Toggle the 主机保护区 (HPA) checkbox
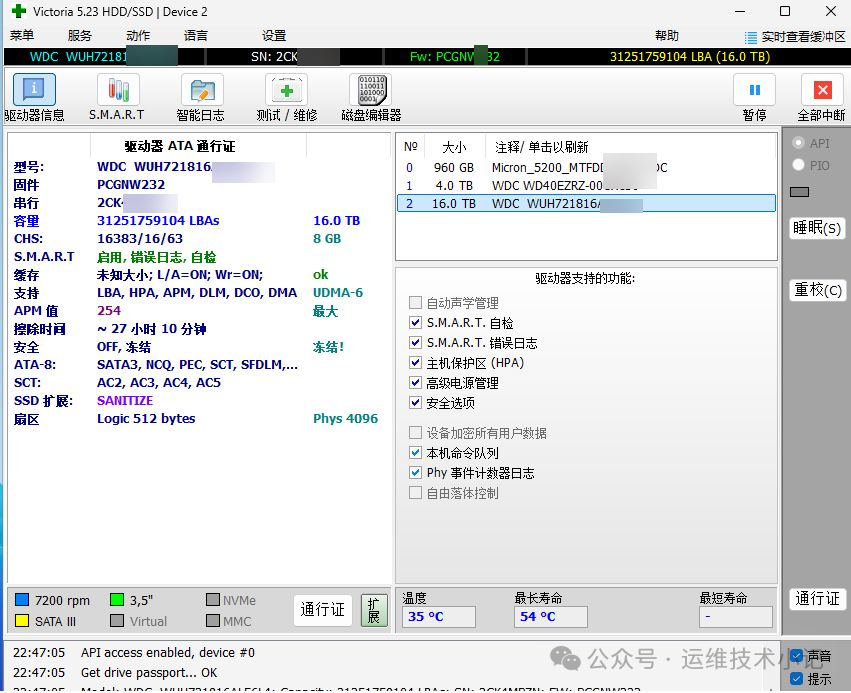Image resolution: width=851 pixels, height=693 pixels. (415, 363)
